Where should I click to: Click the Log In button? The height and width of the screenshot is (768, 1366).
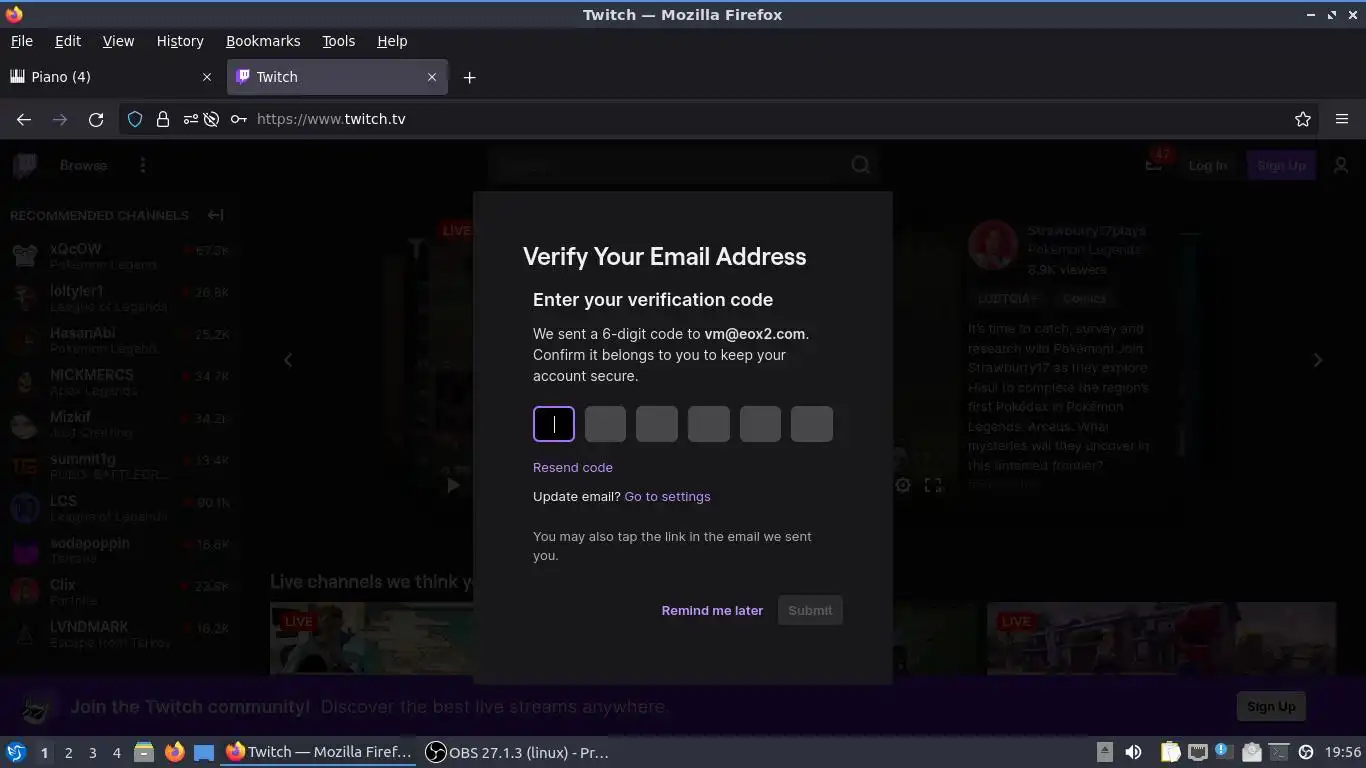pos(1207,165)
